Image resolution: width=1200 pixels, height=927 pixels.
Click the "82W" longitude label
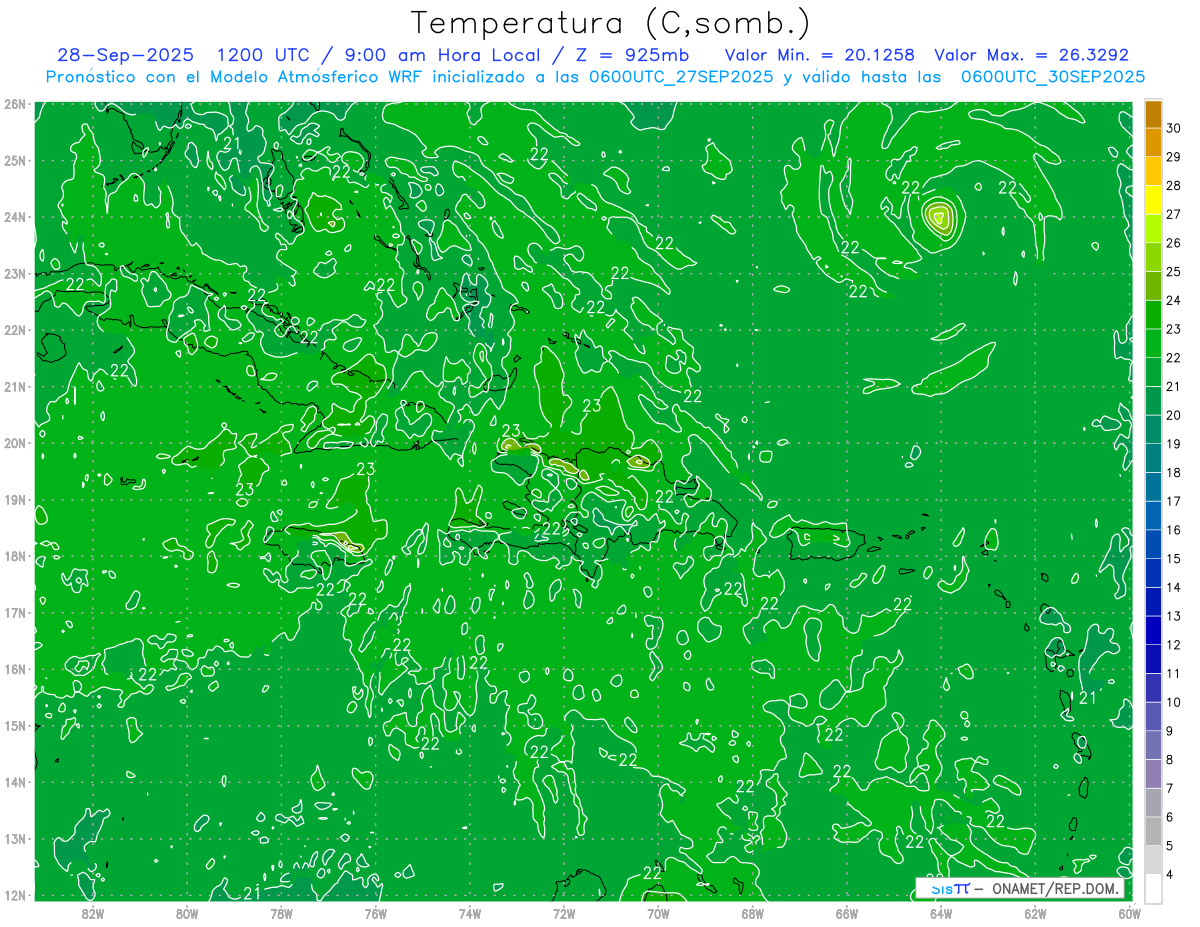(93, 913)
